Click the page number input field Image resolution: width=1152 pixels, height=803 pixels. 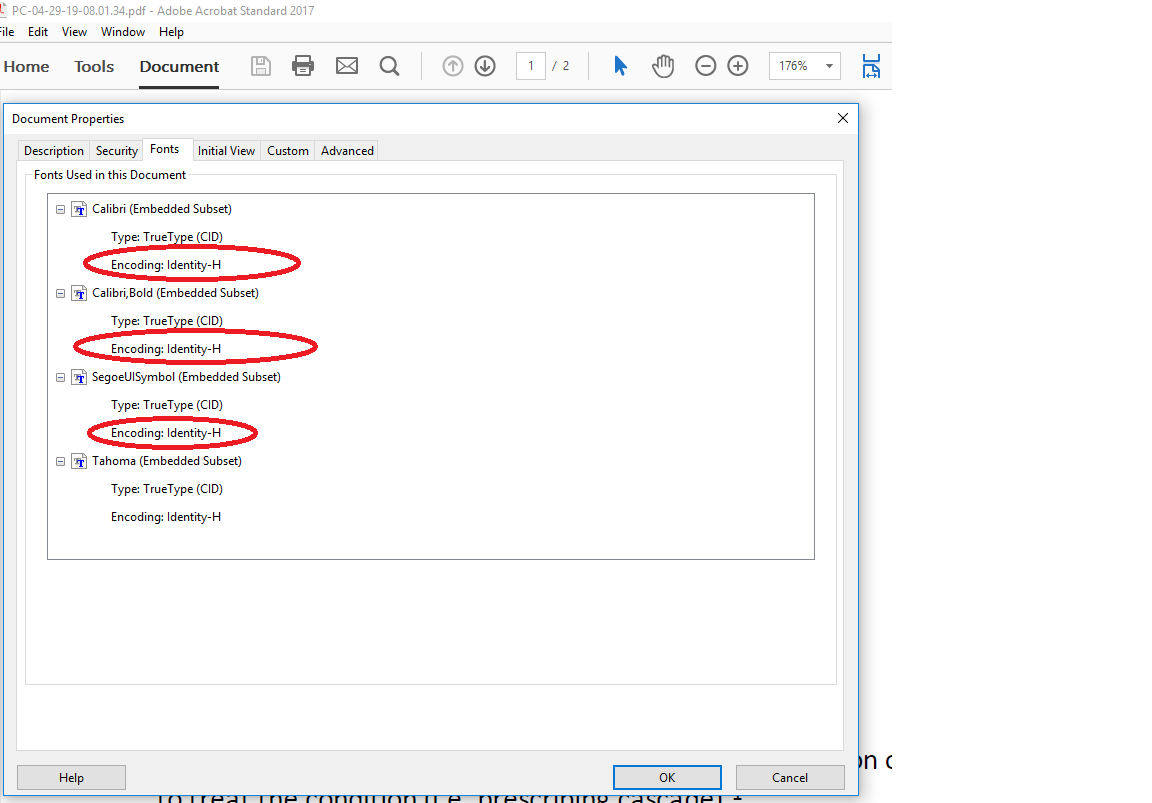click(x=530, y=66)
